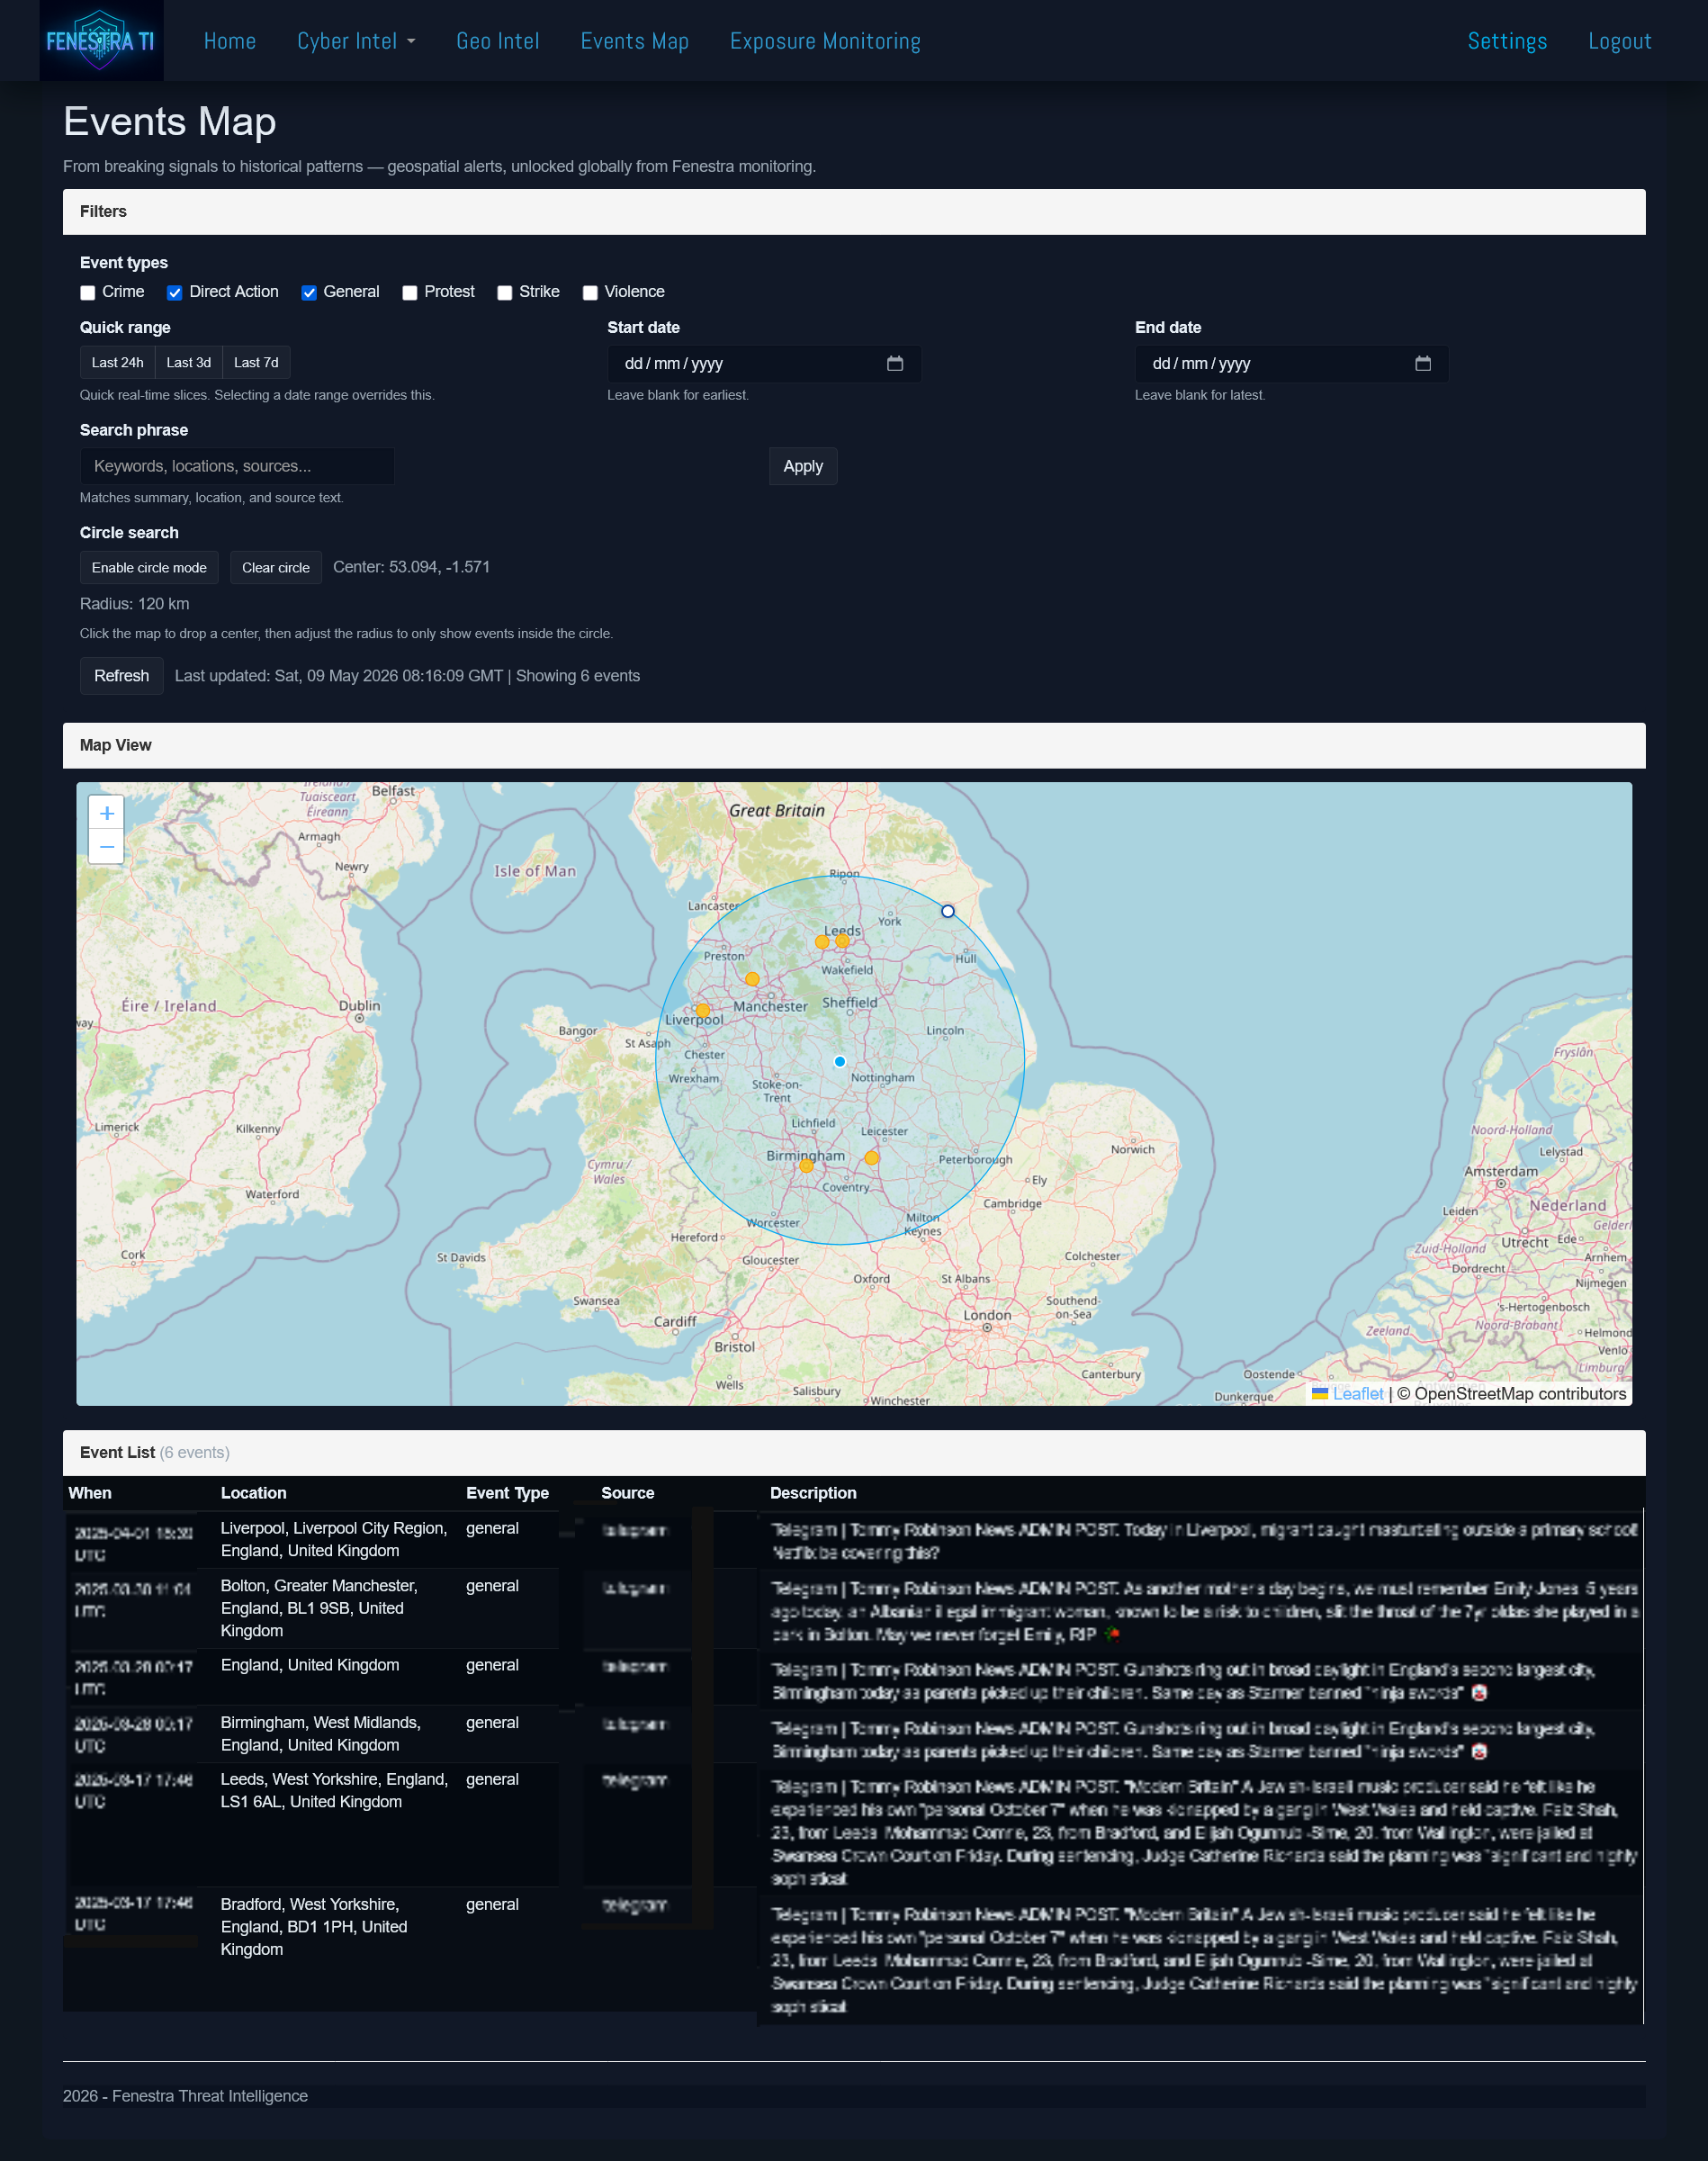Click the Fenestra TI logo
This screenshot has height=2161, width=1708.
pos(101,40)
